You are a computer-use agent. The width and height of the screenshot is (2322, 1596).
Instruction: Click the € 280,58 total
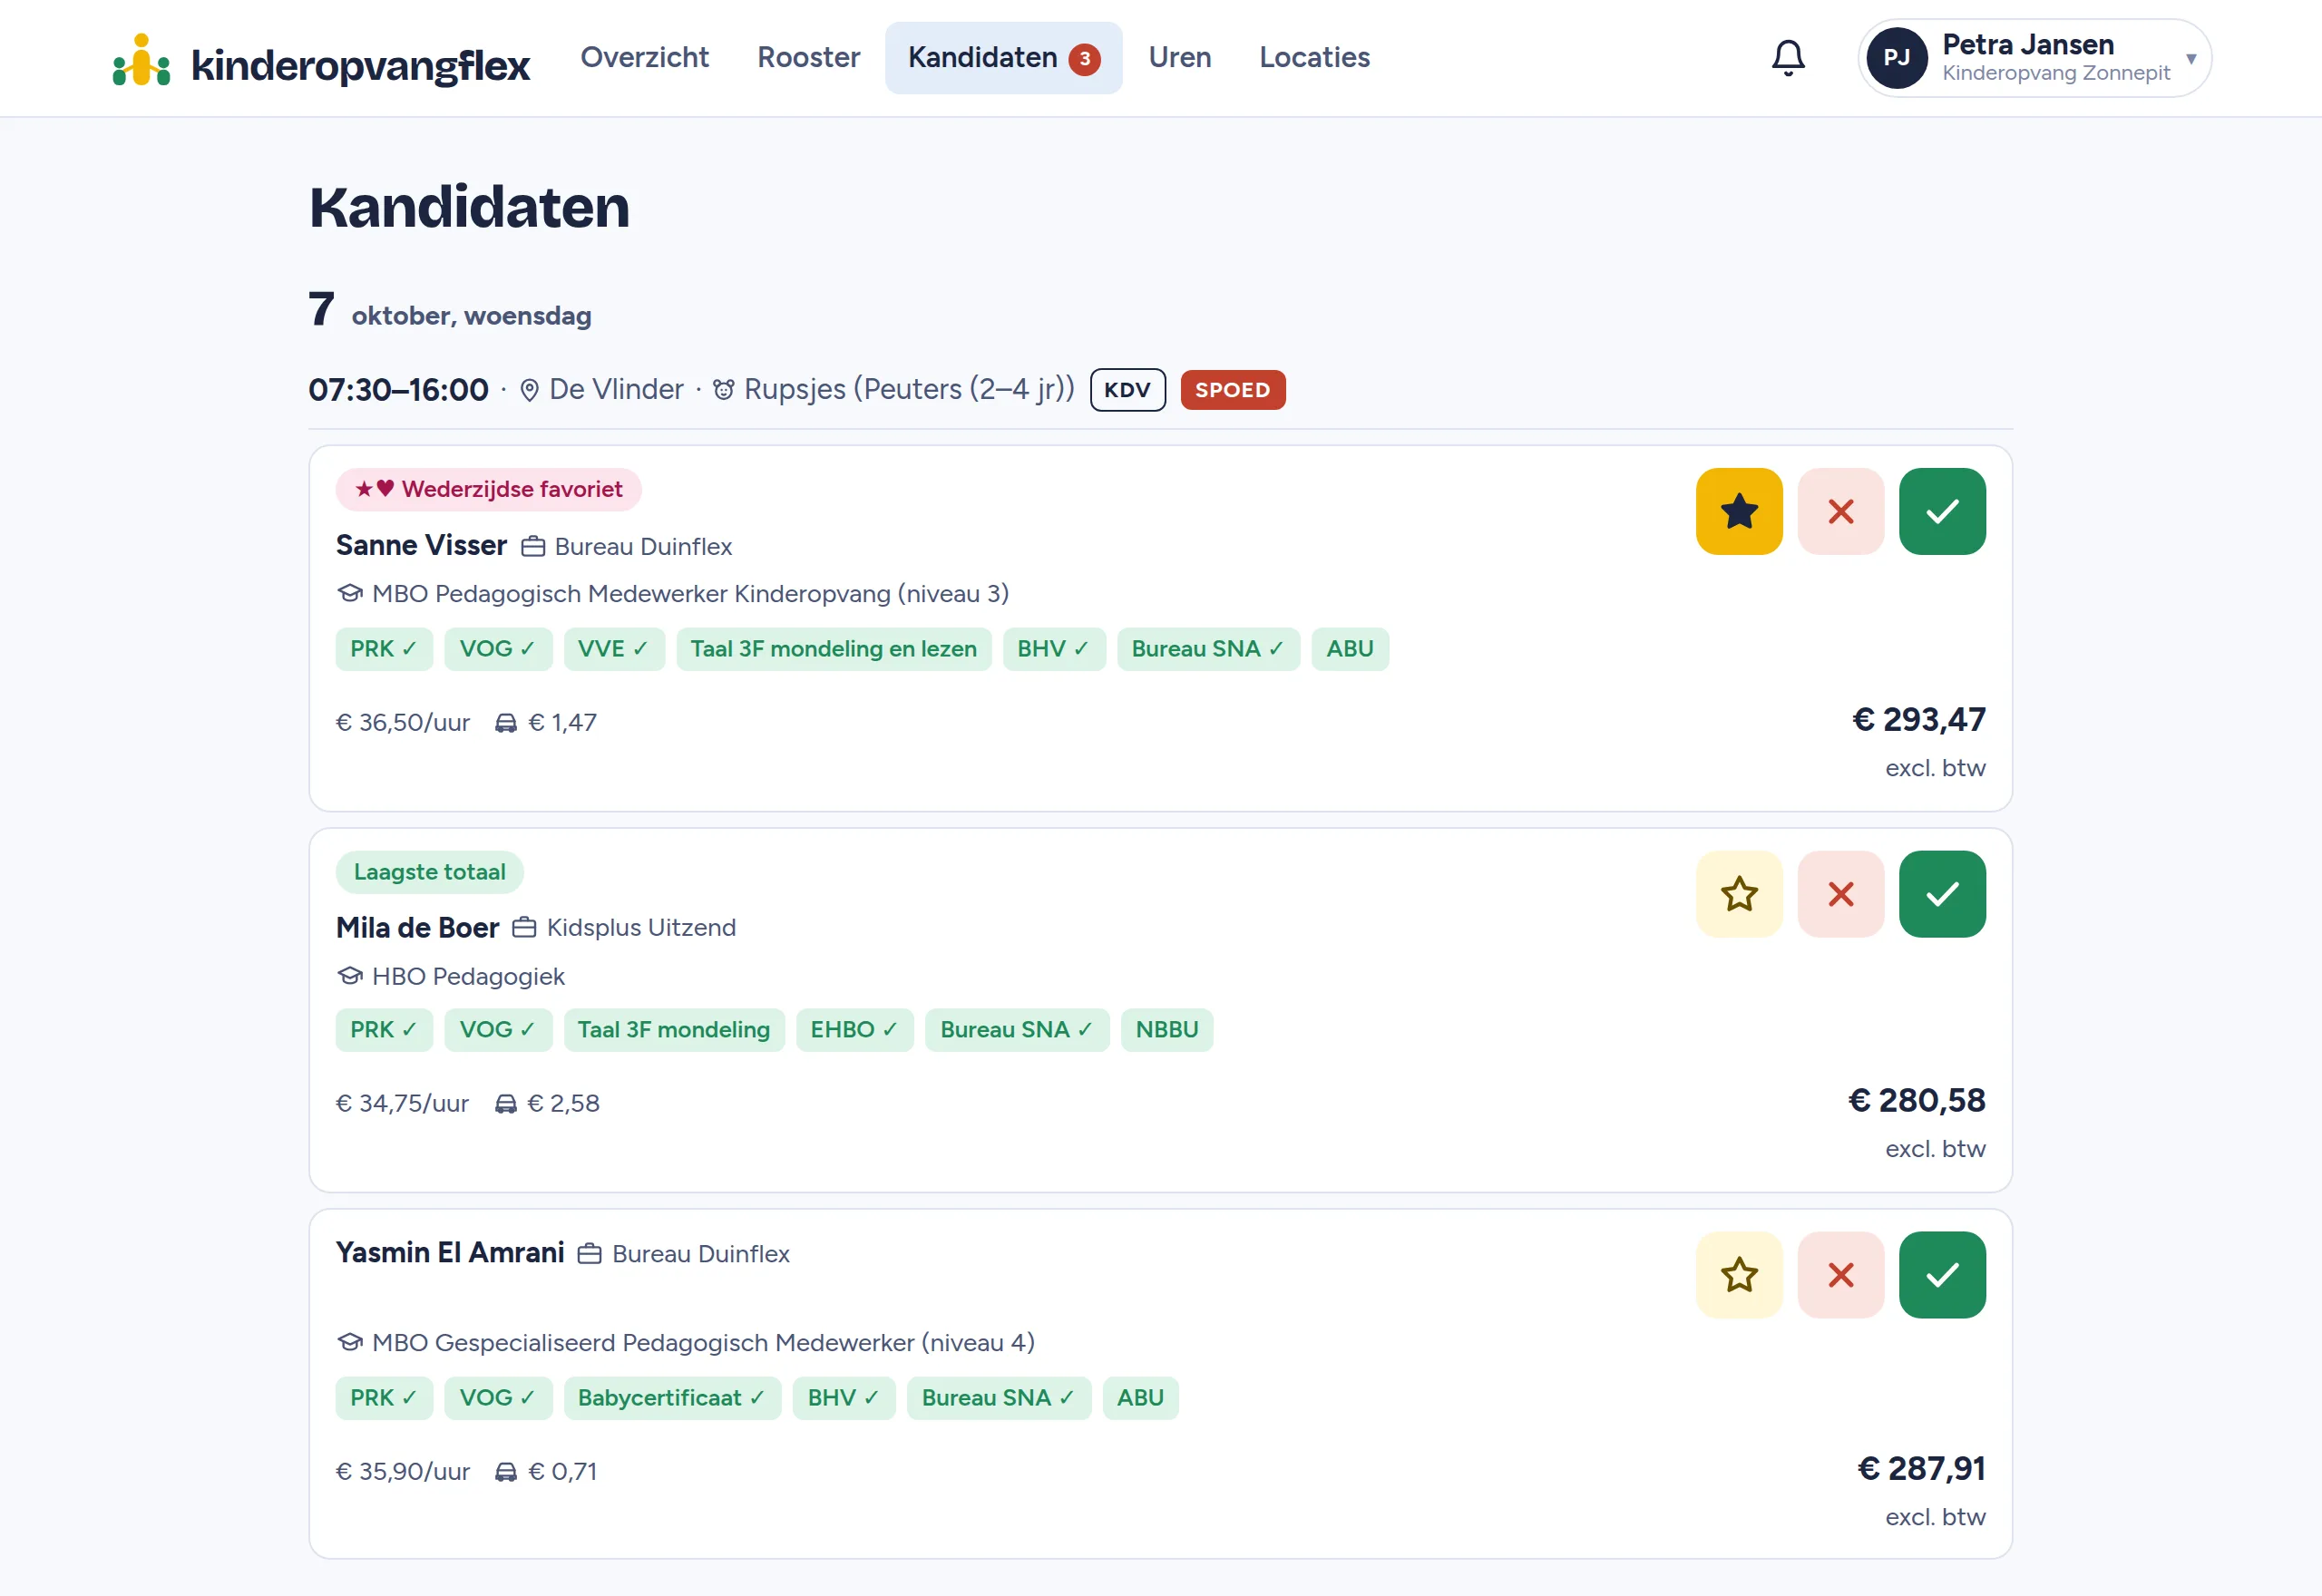point(1916,1100)
